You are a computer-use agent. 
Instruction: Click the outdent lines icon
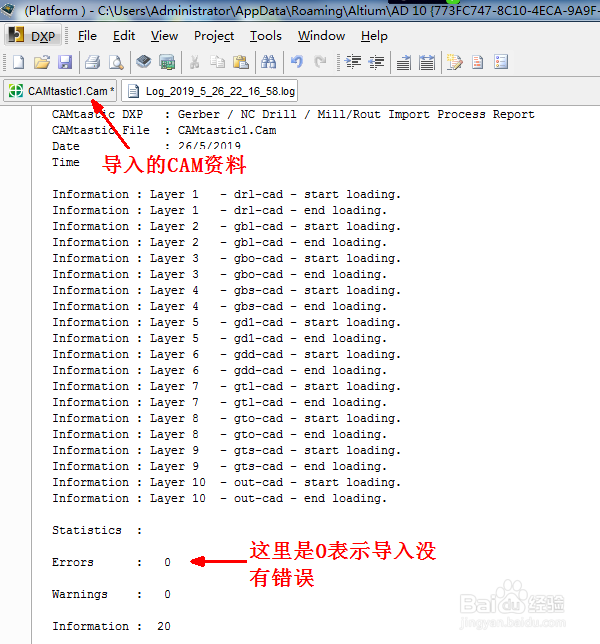click(376, 62)
